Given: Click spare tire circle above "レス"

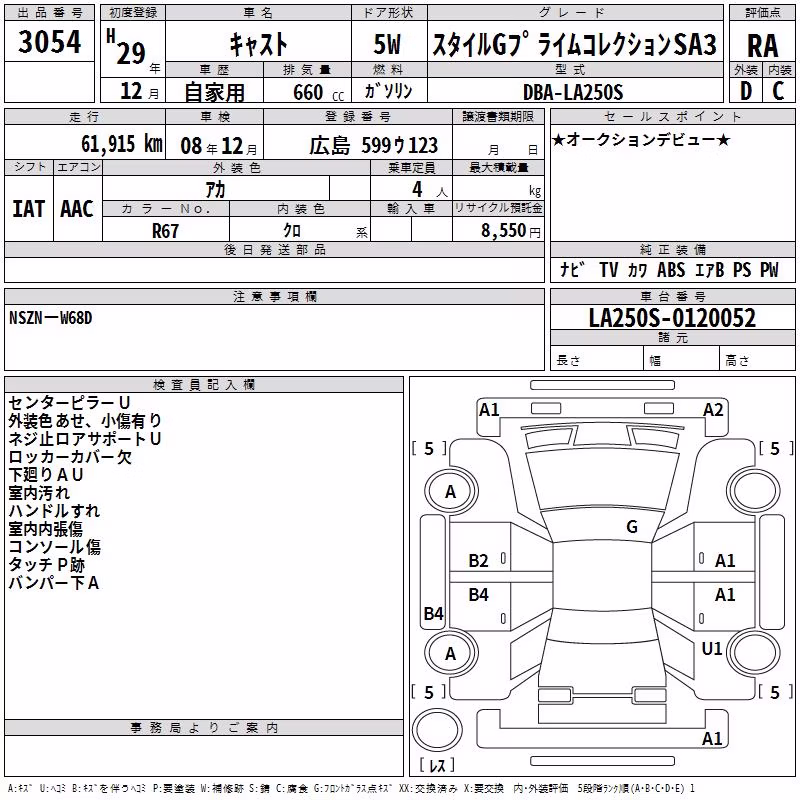Looking at the screenshot, I should 437,729.
